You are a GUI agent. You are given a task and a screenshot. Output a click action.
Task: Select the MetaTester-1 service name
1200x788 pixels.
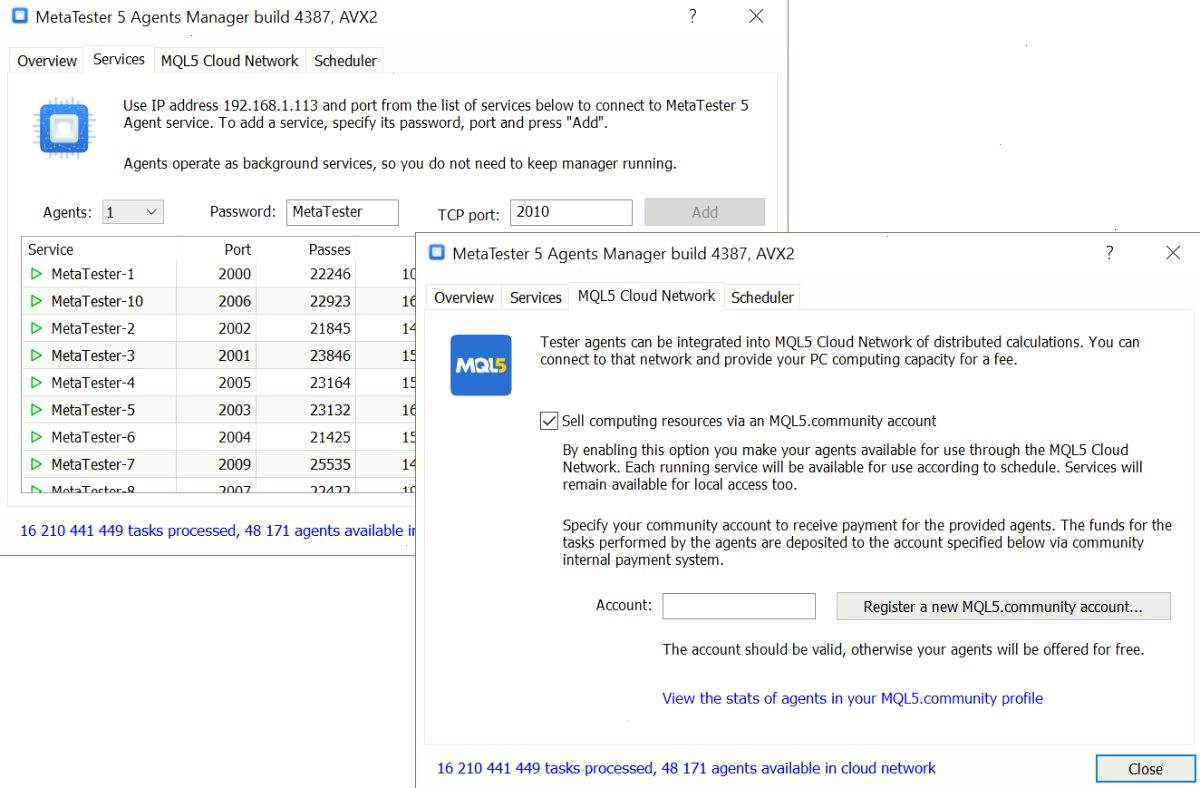pos(93,274)
